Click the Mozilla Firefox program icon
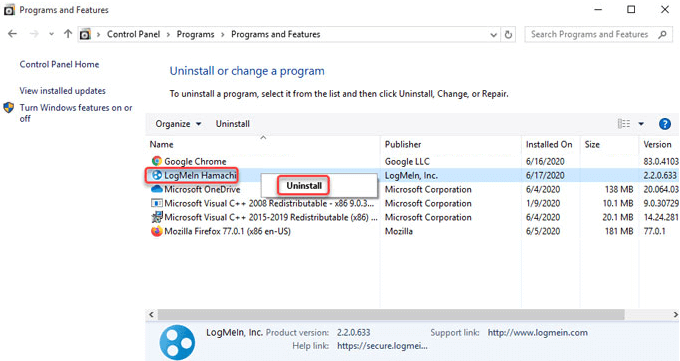Screen dimensions: 680x361 pyautogui.click(x=157, y=231)
